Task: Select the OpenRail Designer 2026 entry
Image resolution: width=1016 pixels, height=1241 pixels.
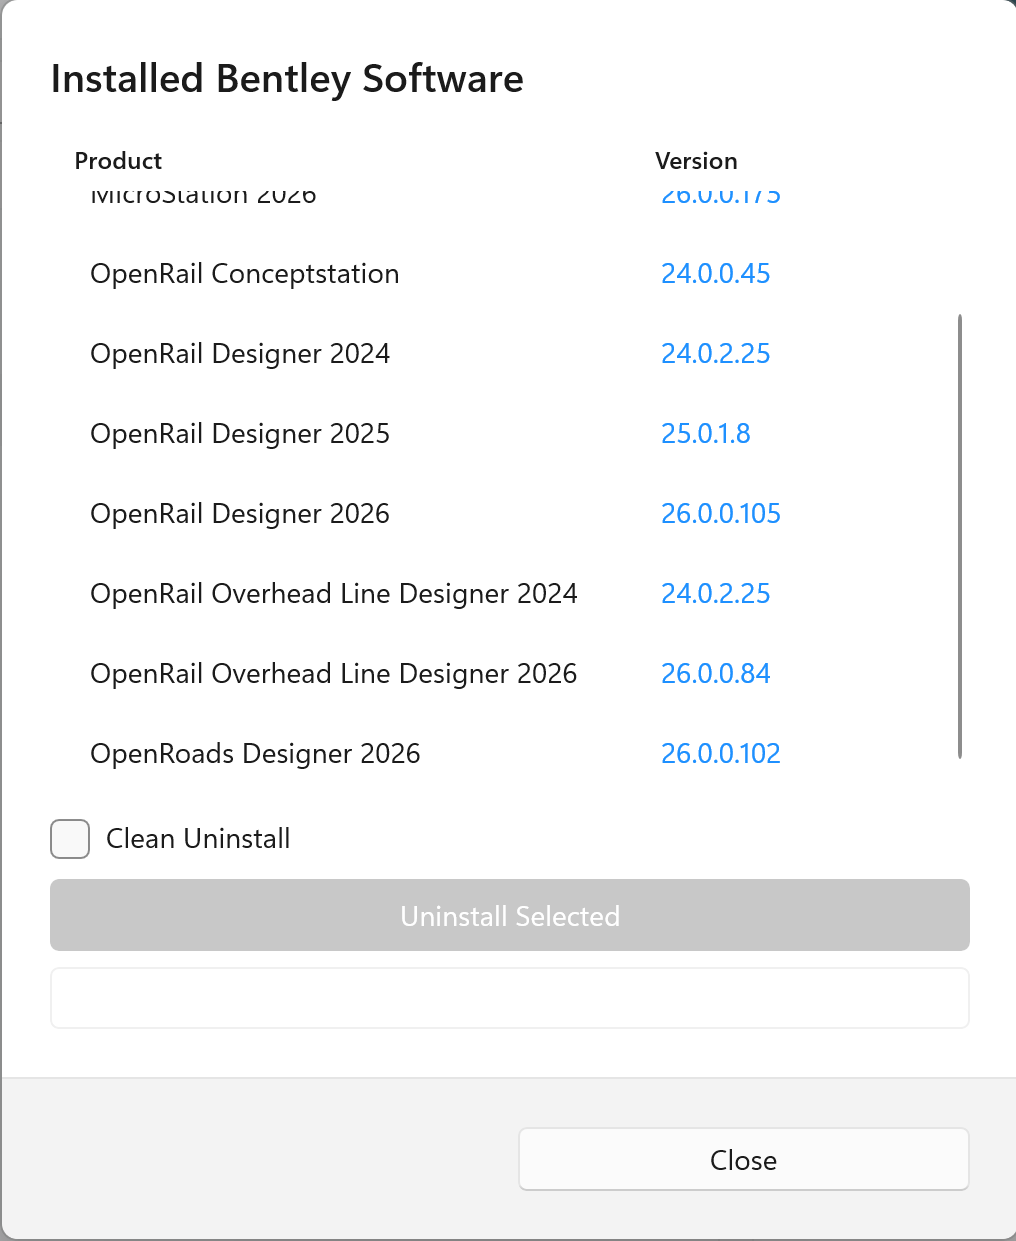Action: click(x=240, y=513)
